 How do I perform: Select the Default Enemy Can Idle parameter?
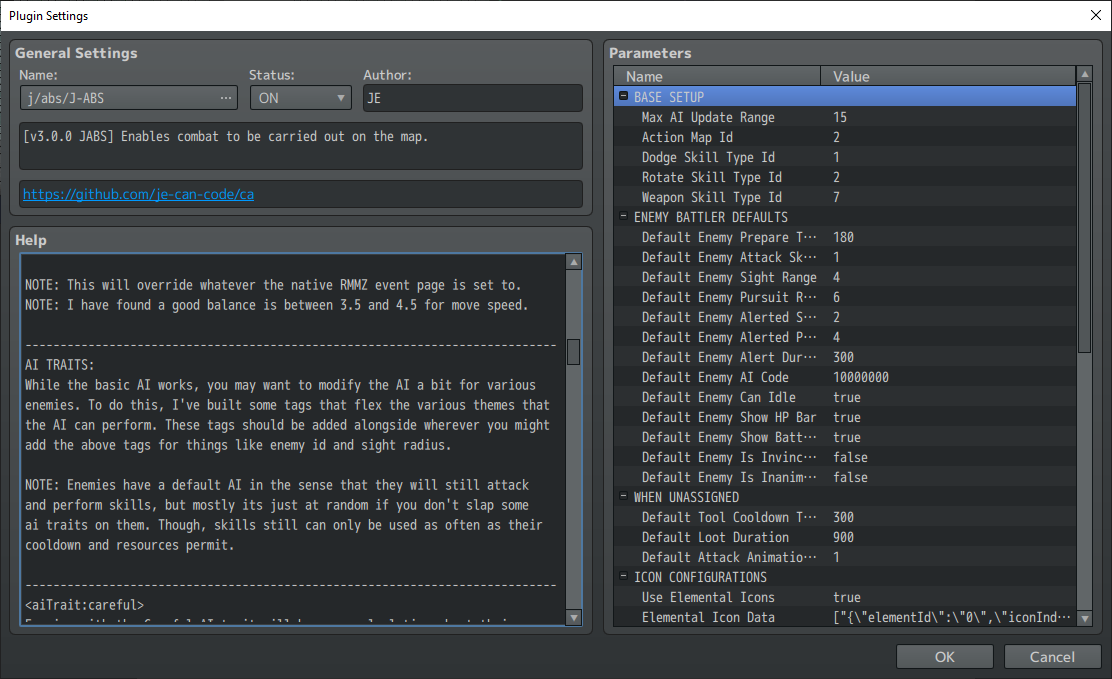pos(845,397)
